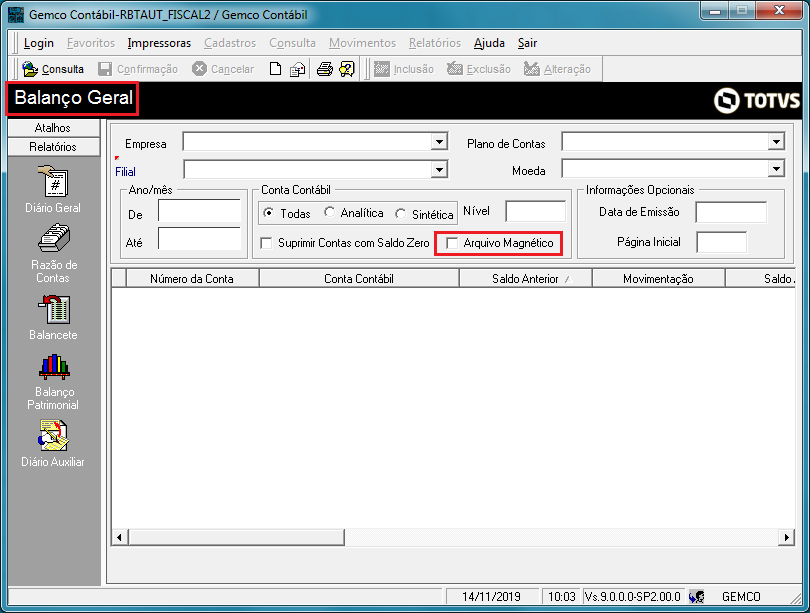Open the Balancete report icon
This screenshot has height=613, width=810.
54,309
